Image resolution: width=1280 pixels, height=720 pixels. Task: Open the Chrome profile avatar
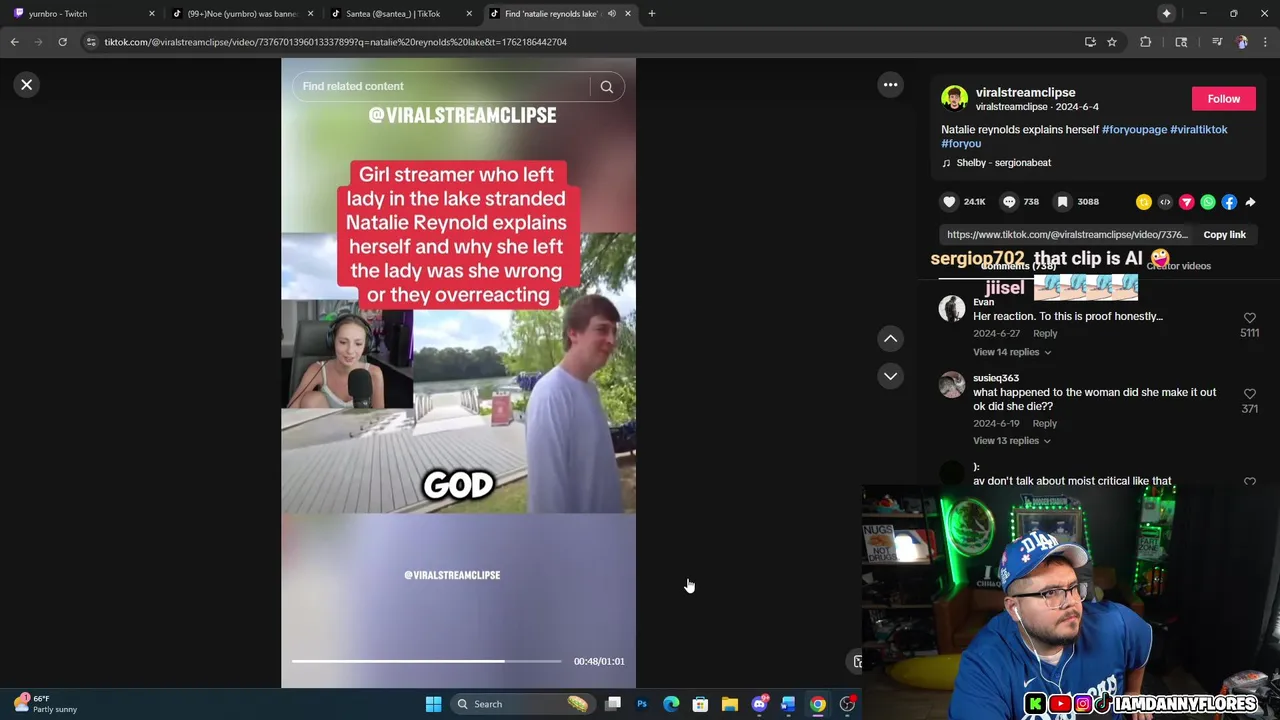pyautogui.click(x=1242, y=42)
